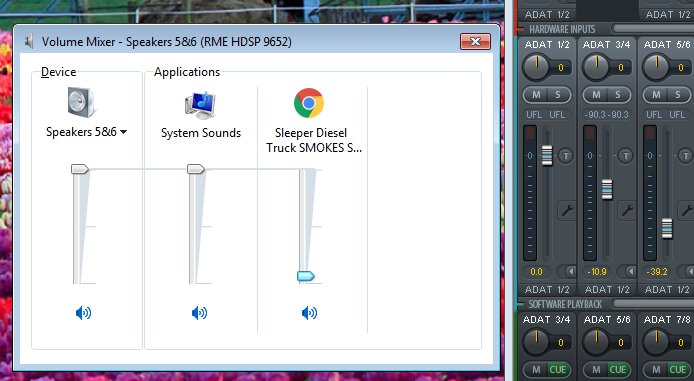This screenshot has height=381, width=694.
Task: Open routing label below the -10.9 level value
Action: coord(607,289)
